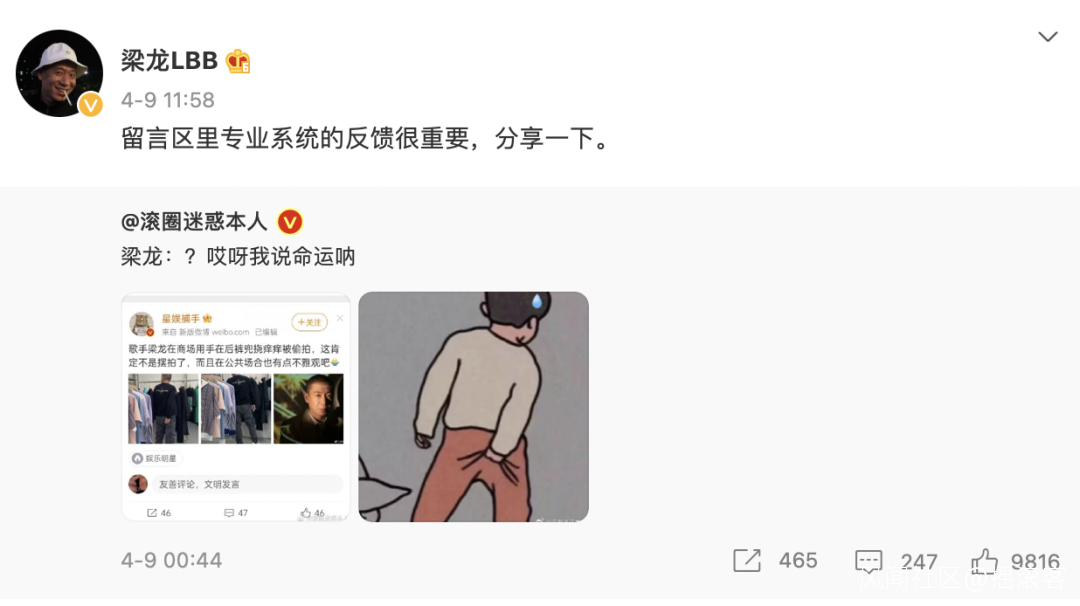1080x606 pixels.
Task: Click the reposted text 梁龙：？哎呀我说命运呐
Action: tap(238, 257)
